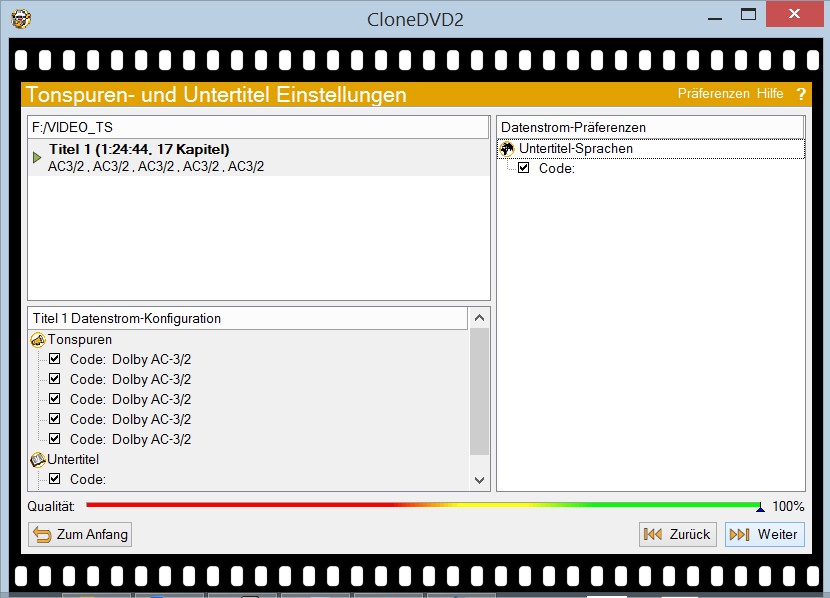Go back with the Zurück button
The height and width of the screenshot is (598, 830).
tap(678, 534)
